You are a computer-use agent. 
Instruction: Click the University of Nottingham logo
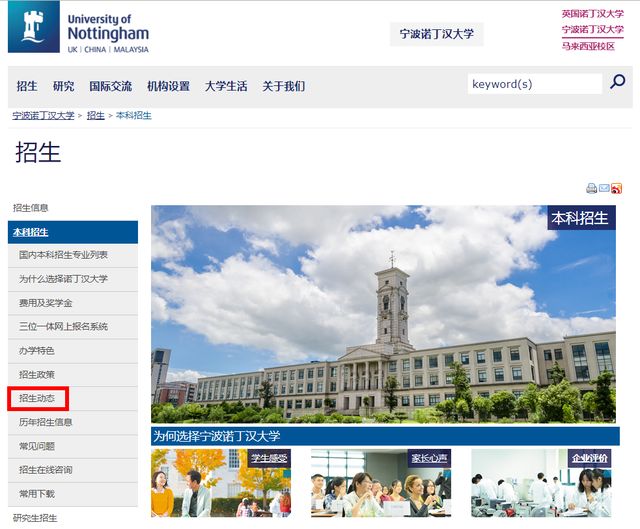78,27
